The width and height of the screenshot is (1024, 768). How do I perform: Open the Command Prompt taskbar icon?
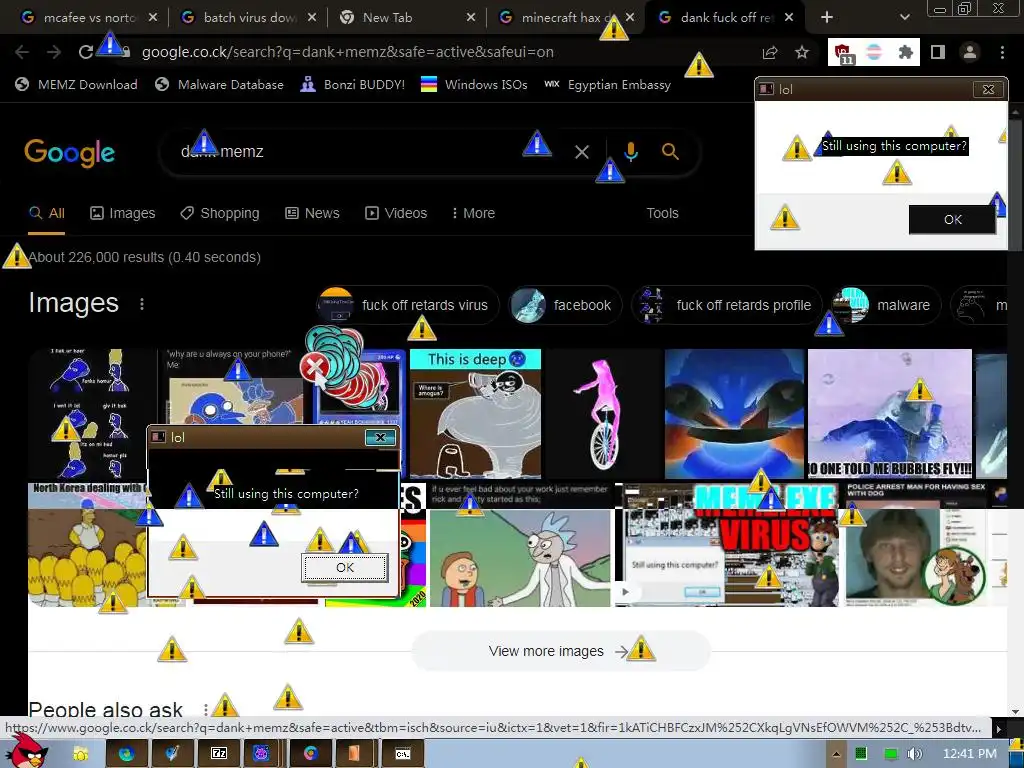pos(403,754)
